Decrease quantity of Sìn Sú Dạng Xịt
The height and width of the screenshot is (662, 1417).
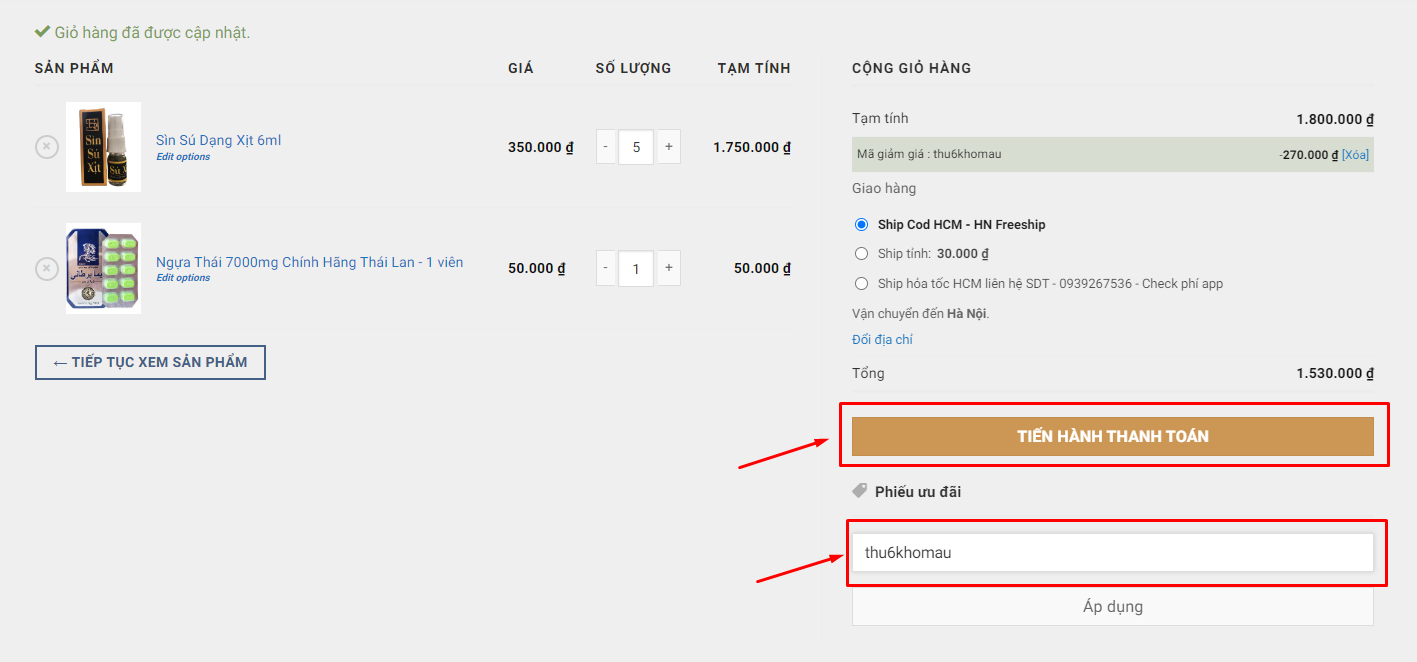coord(606,147)
